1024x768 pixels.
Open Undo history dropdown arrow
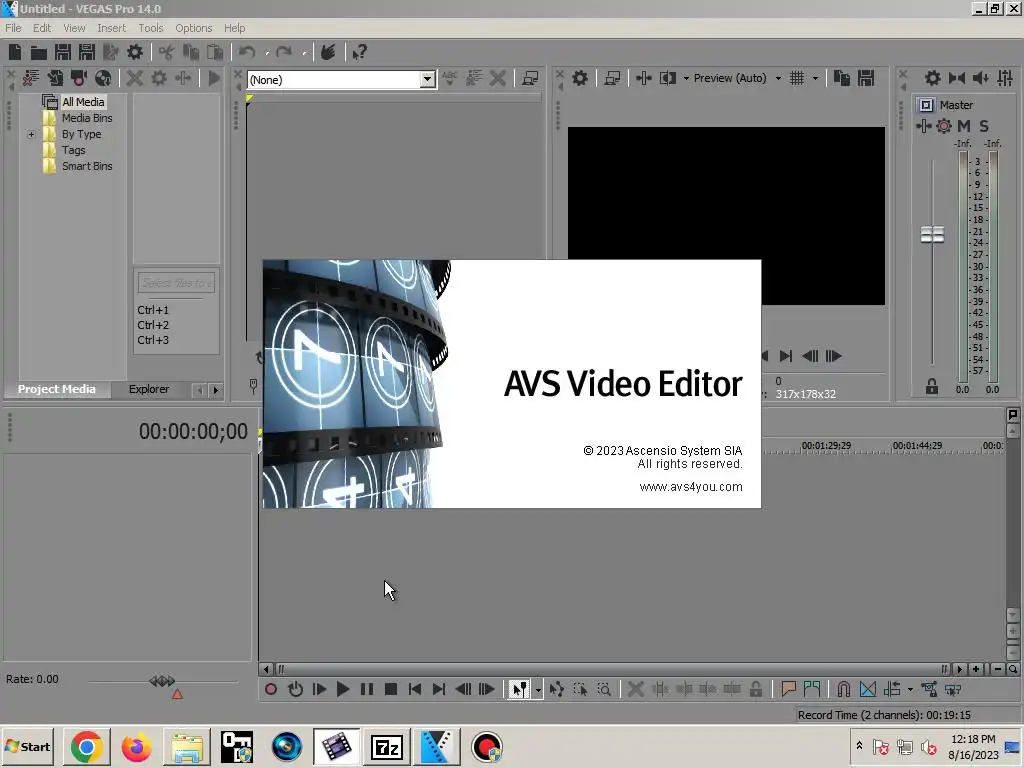click(266, 52)
